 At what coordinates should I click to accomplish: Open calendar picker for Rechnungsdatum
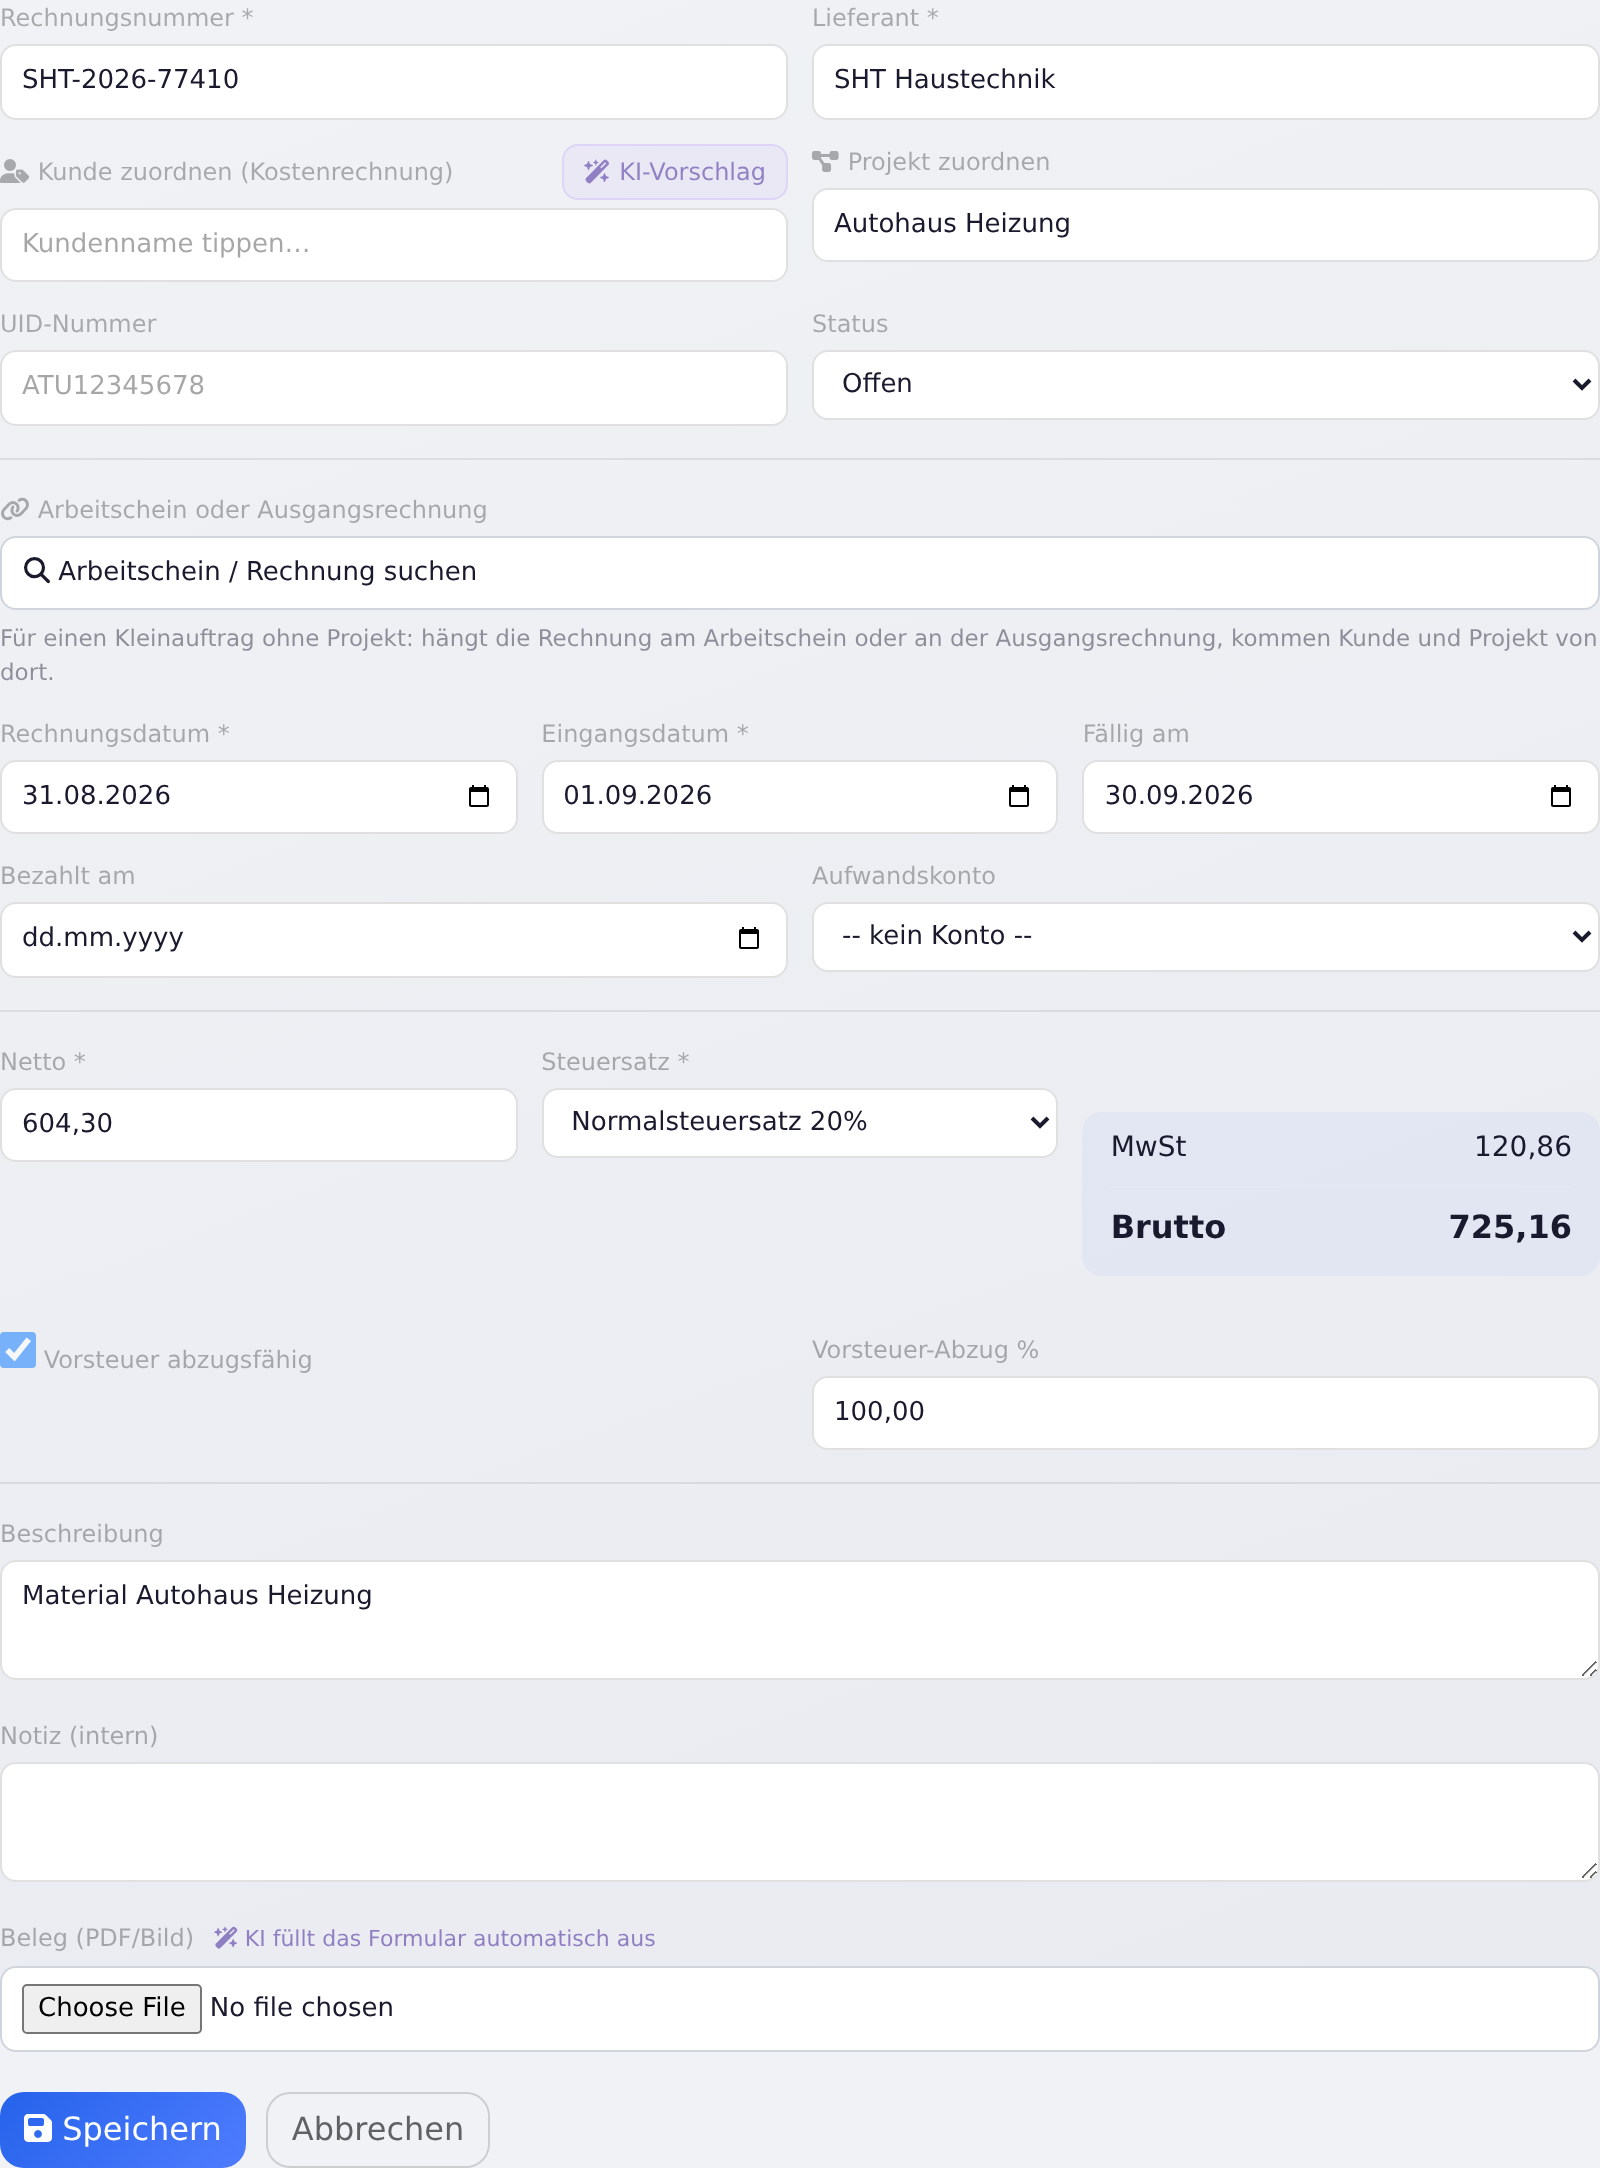(x=479, y=796)
